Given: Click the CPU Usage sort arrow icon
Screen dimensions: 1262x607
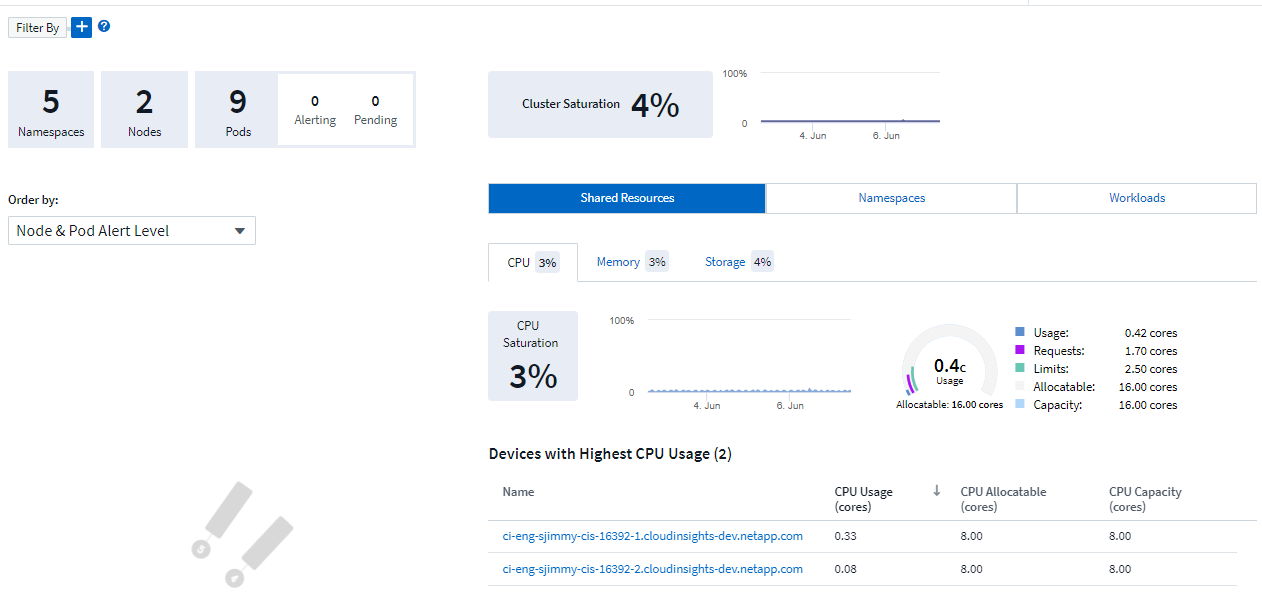Looking at the screenshot, I should [937, 491].
